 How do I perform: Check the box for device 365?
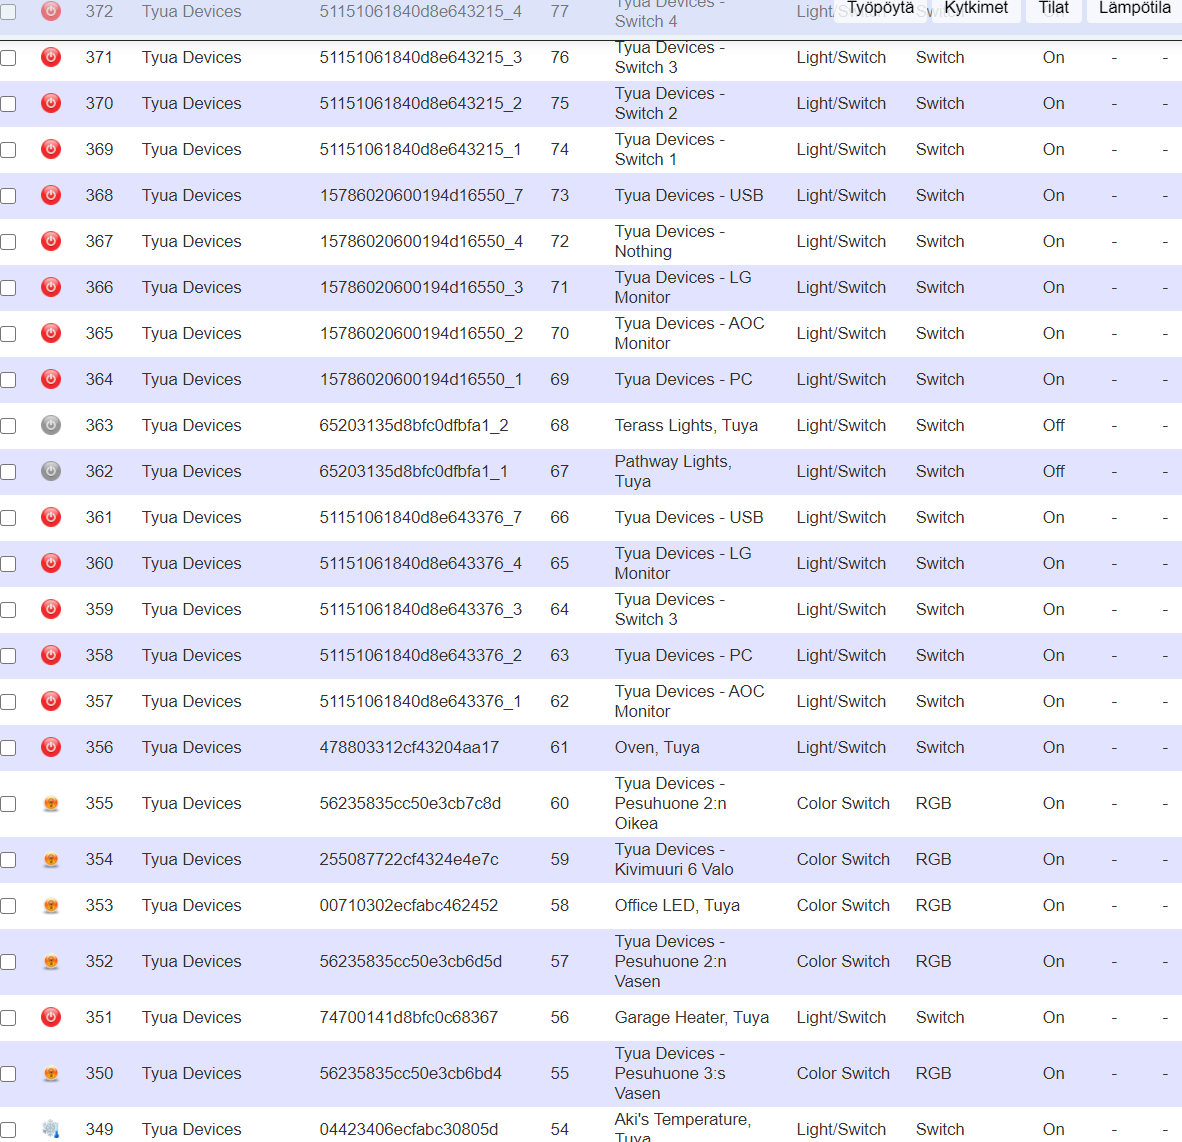pos(8,334)
